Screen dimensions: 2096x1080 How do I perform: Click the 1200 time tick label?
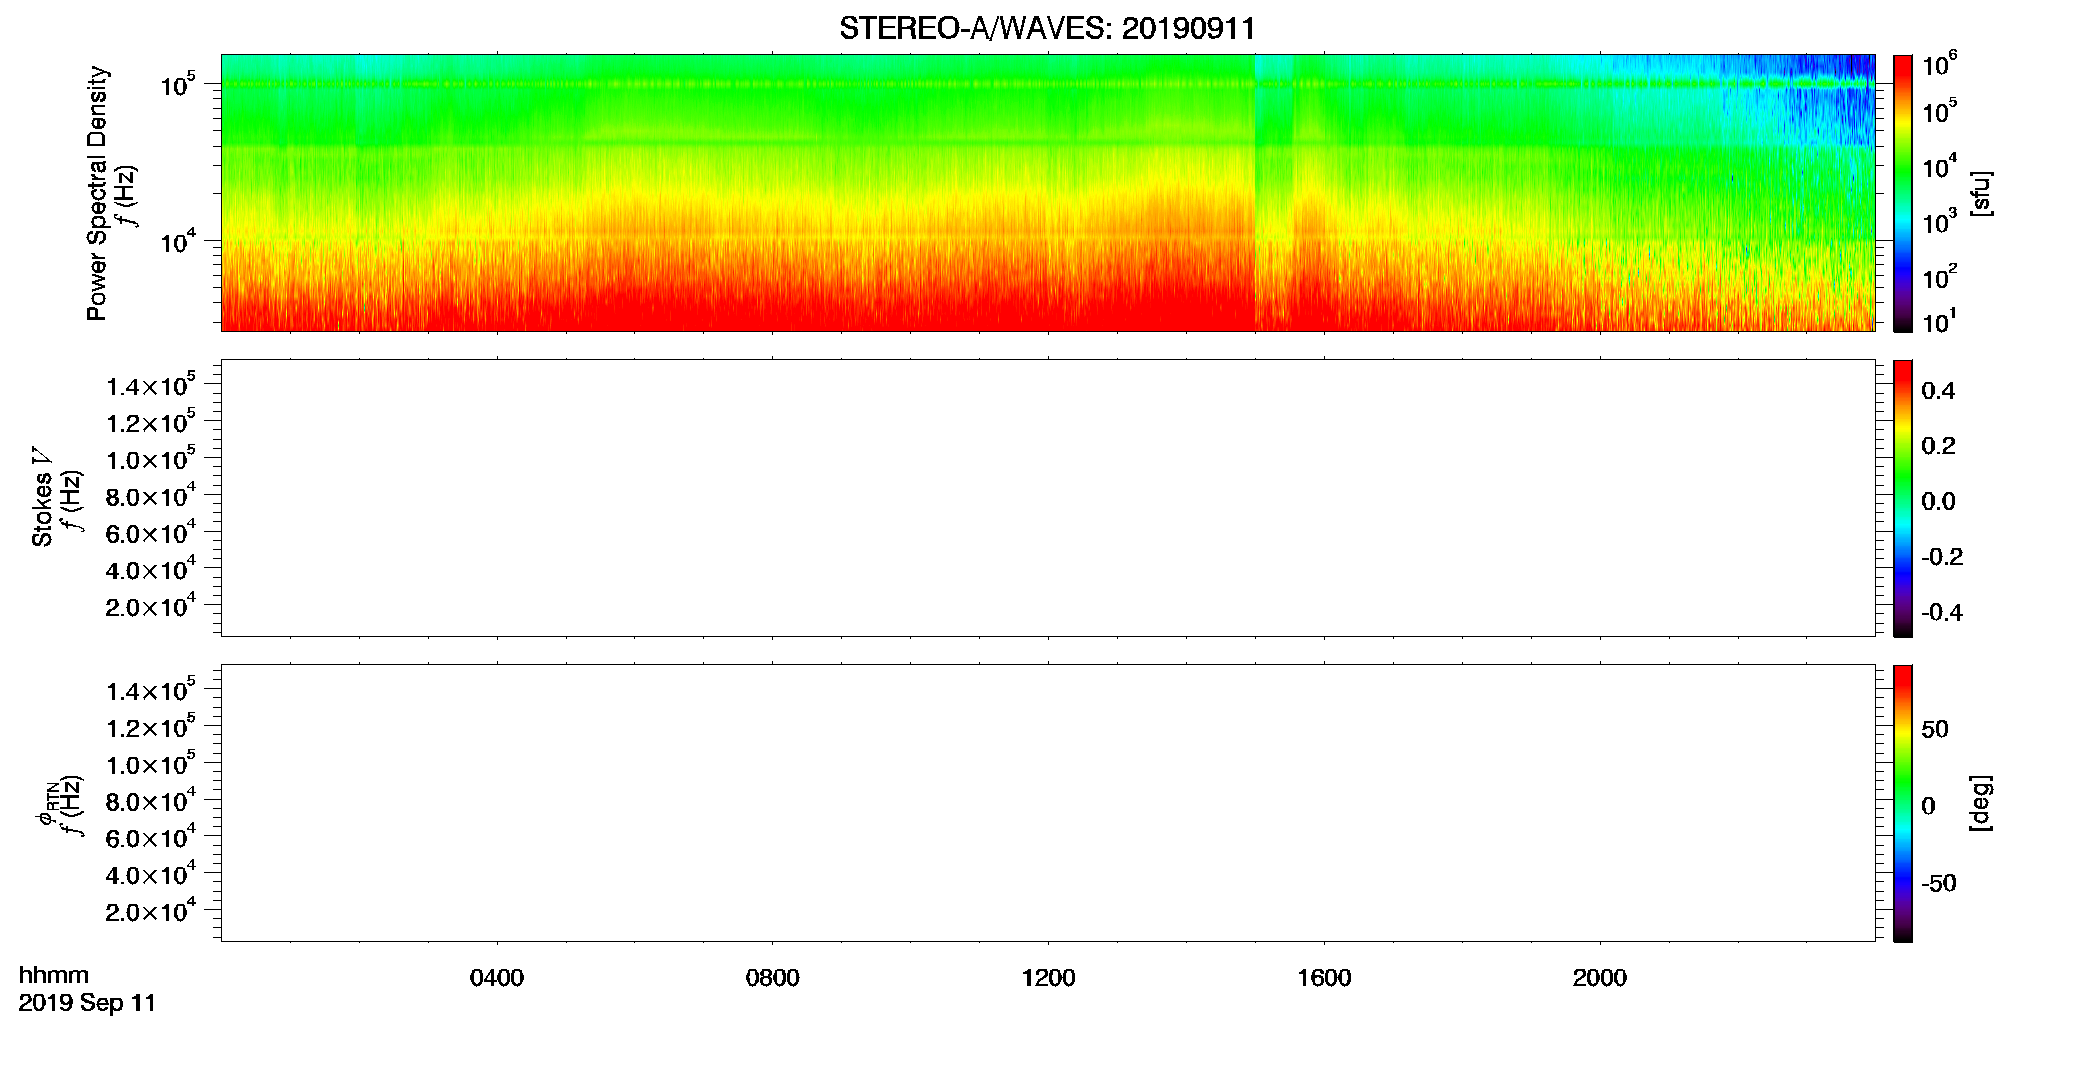click(x=1048, y=978)
